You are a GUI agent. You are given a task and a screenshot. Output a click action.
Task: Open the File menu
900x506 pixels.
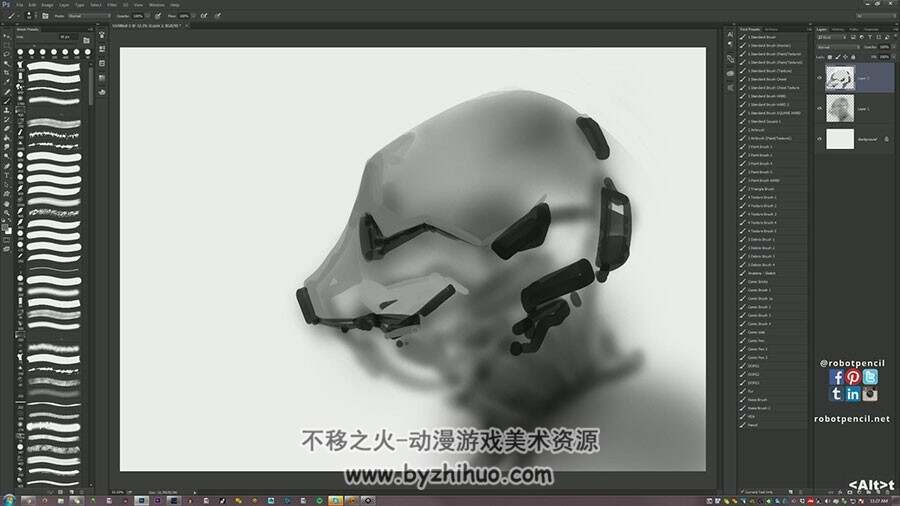pyautogui.click(x=20, y=5)
